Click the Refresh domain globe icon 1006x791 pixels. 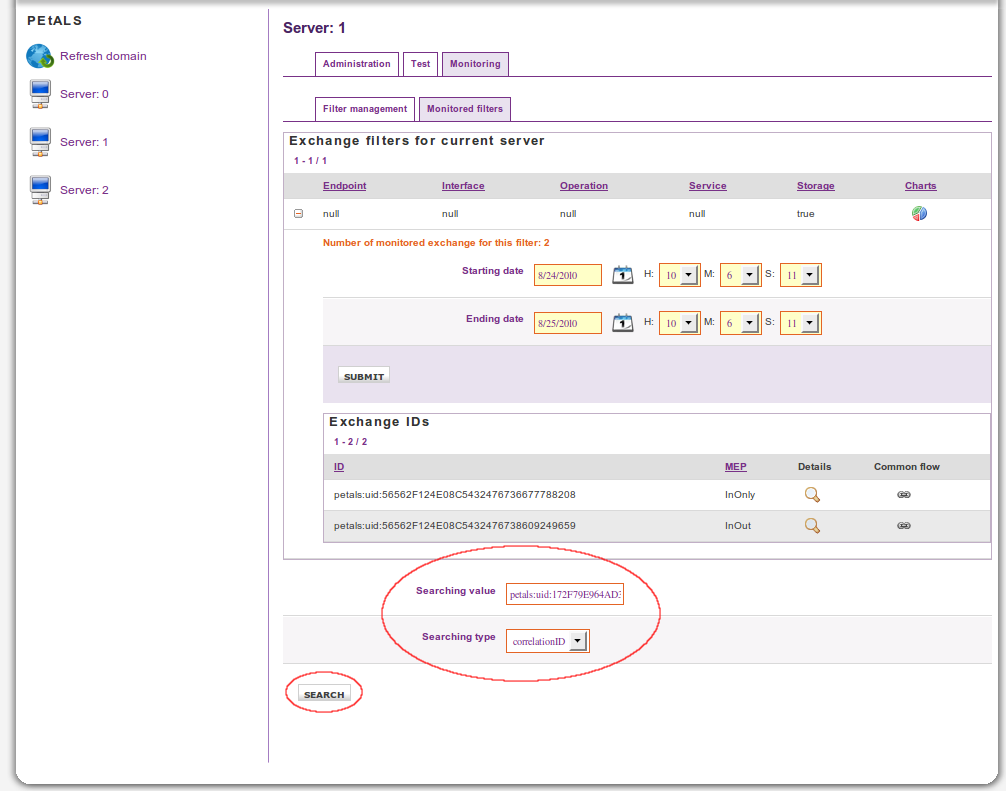coord(39,56)
